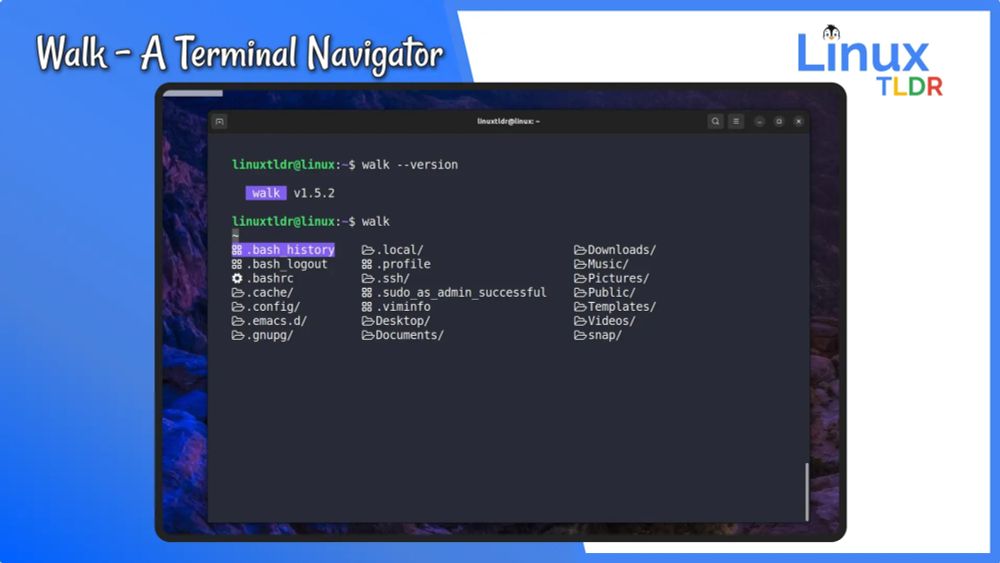Close the terminal window
Viewport: 1000px width, 563px height.
pyautogui.click(x=798, y=121)
